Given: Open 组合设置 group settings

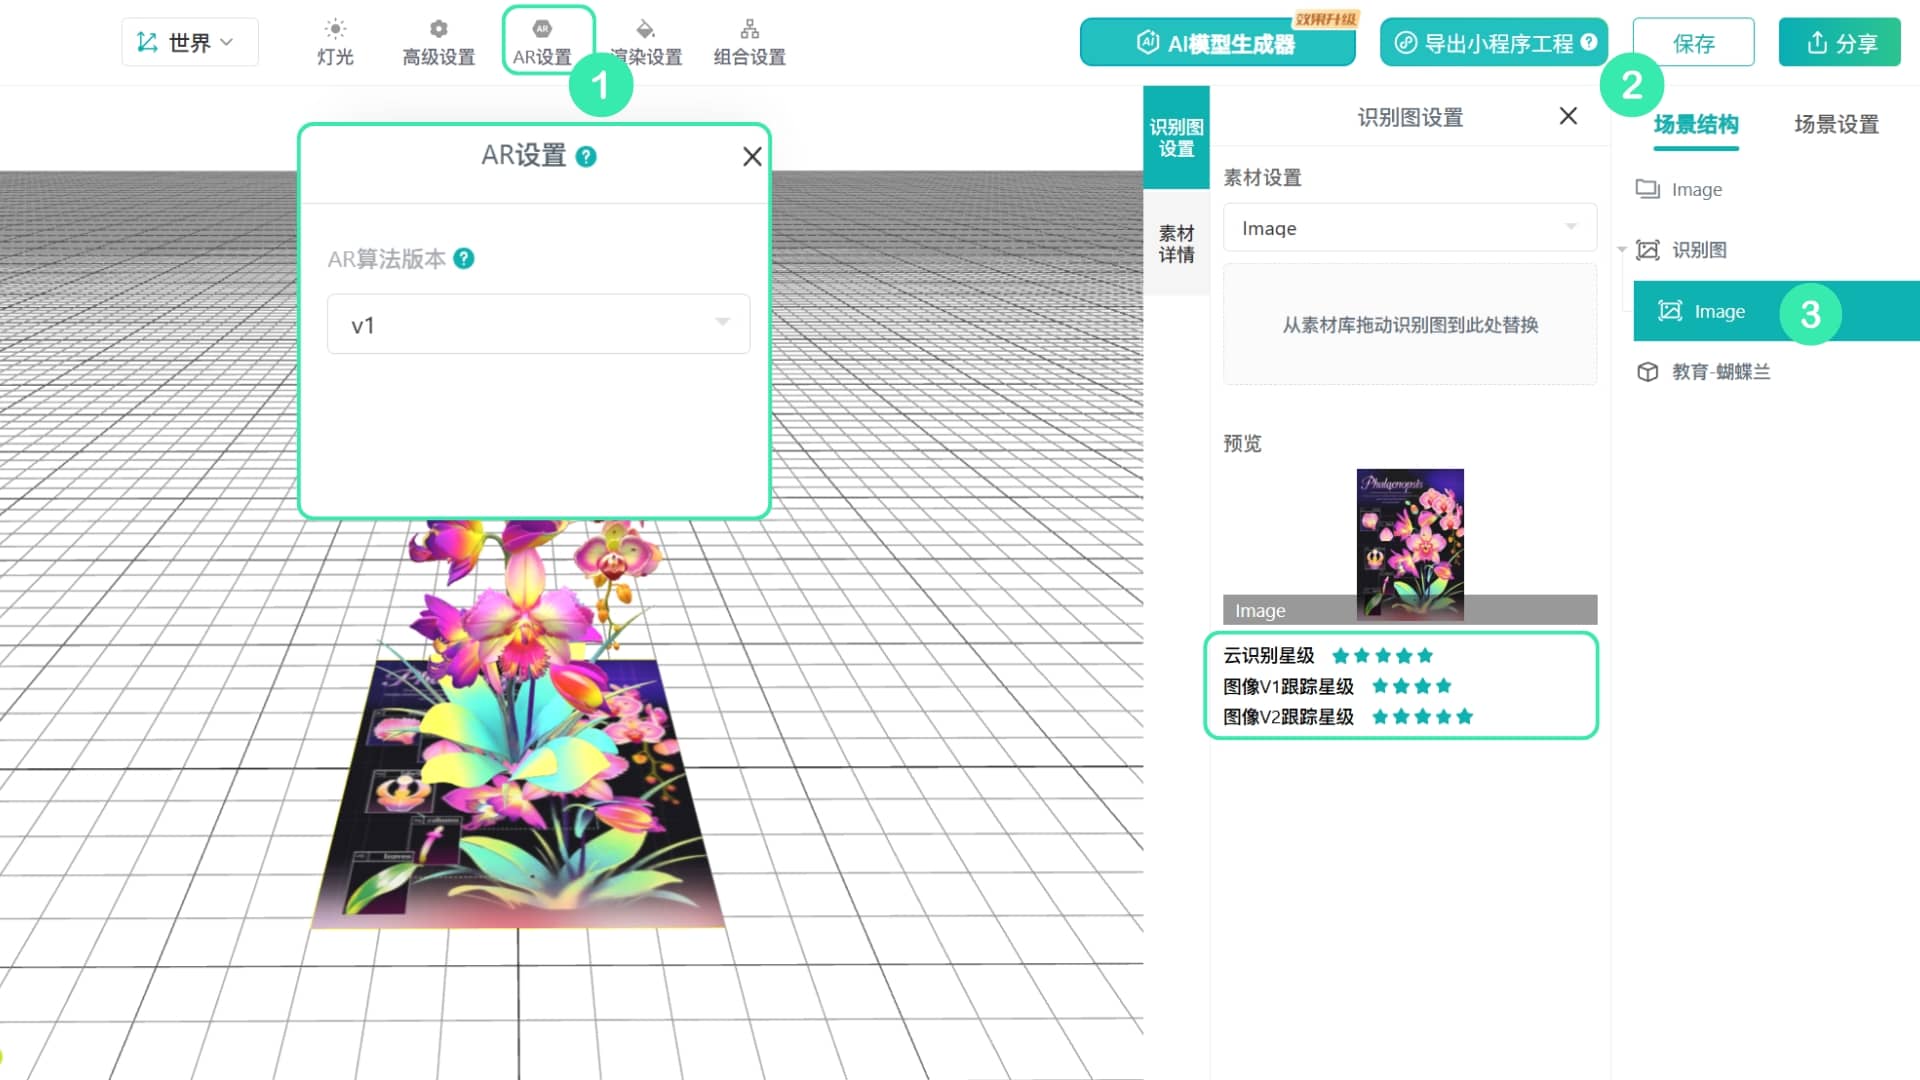Looking at the screenshot, I should [x=750, y=42].
